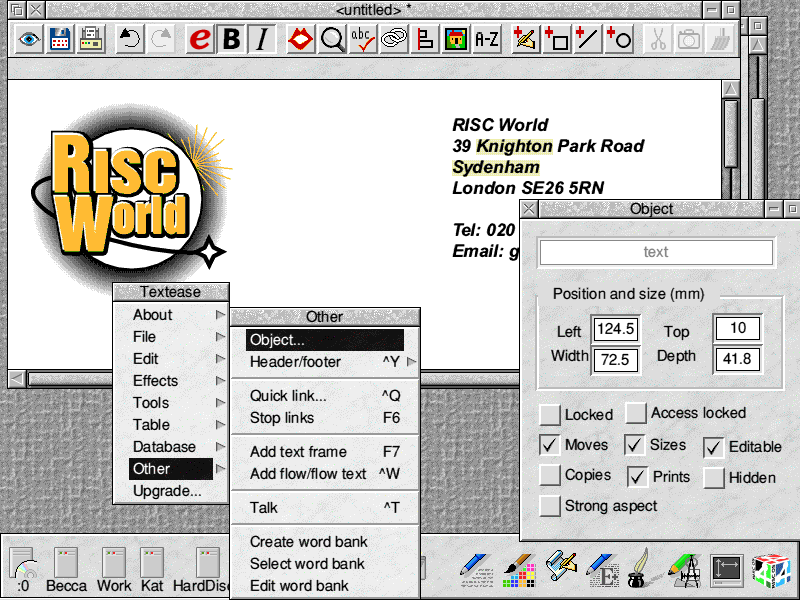Viewport: 800px width, 600px height.
Task: Expand the Effects submenu arrow
Action: coord(220,381)
